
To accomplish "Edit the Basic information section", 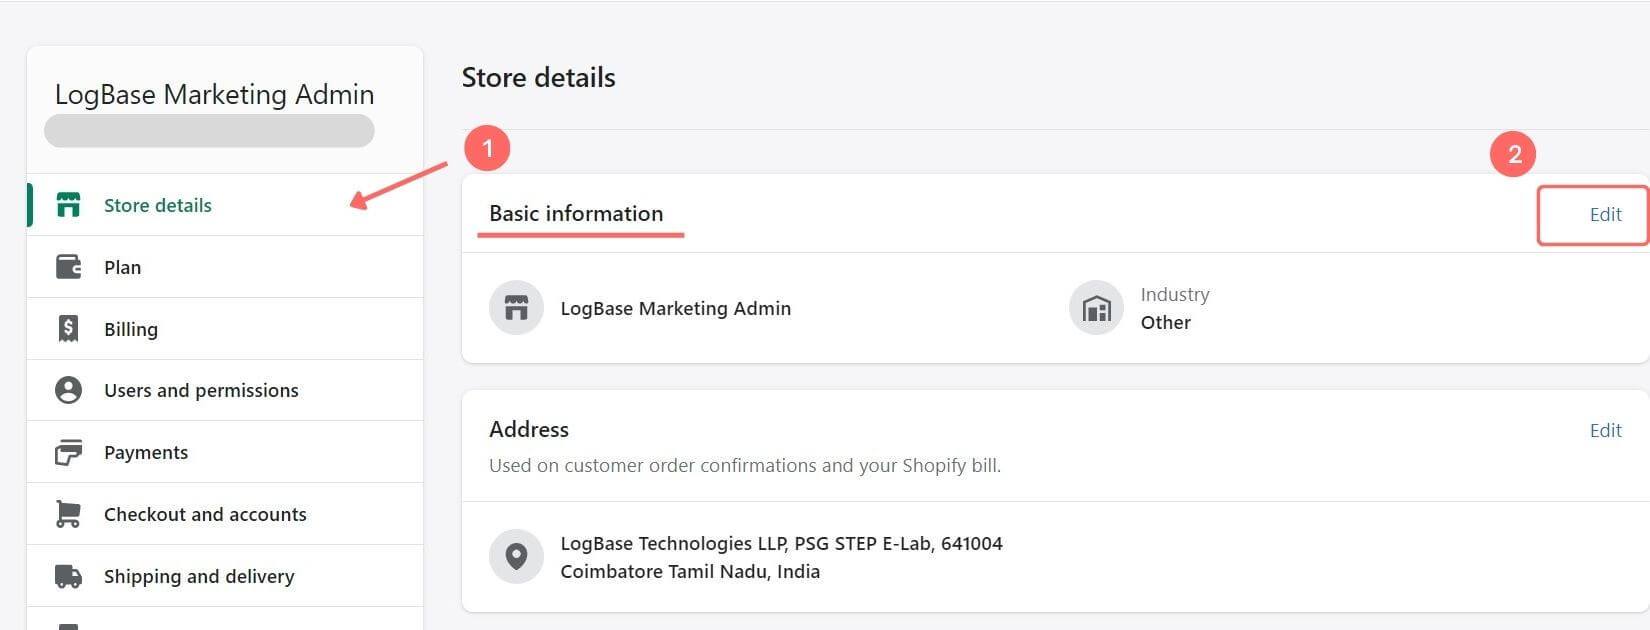I will click(x=1605, y=214).
